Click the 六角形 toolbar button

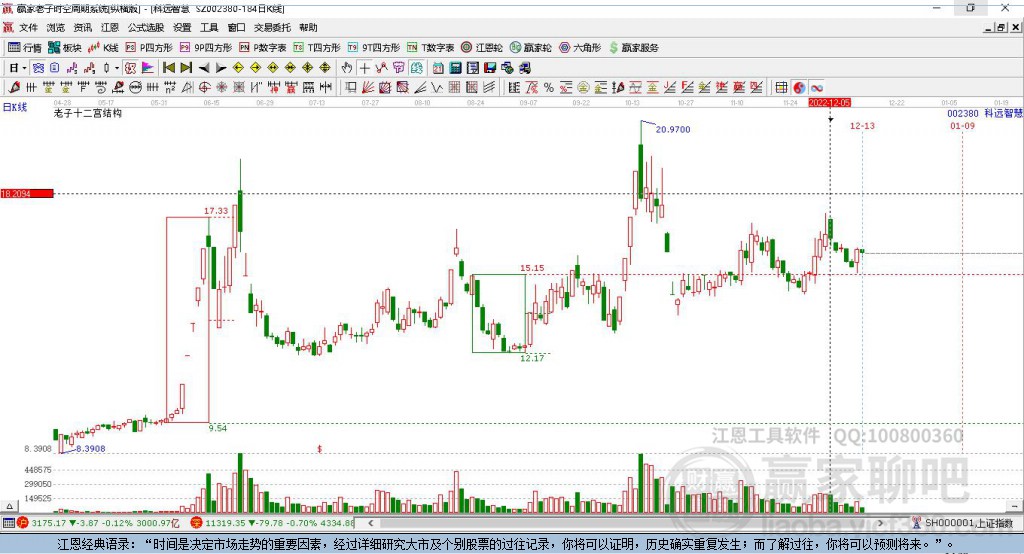coord(579,47)
